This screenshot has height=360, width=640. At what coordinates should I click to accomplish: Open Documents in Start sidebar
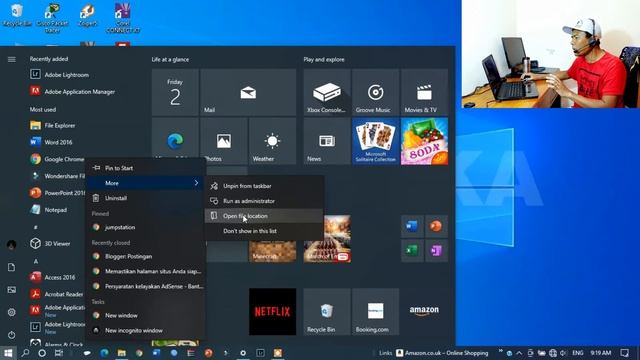click(x=11, y=267)
